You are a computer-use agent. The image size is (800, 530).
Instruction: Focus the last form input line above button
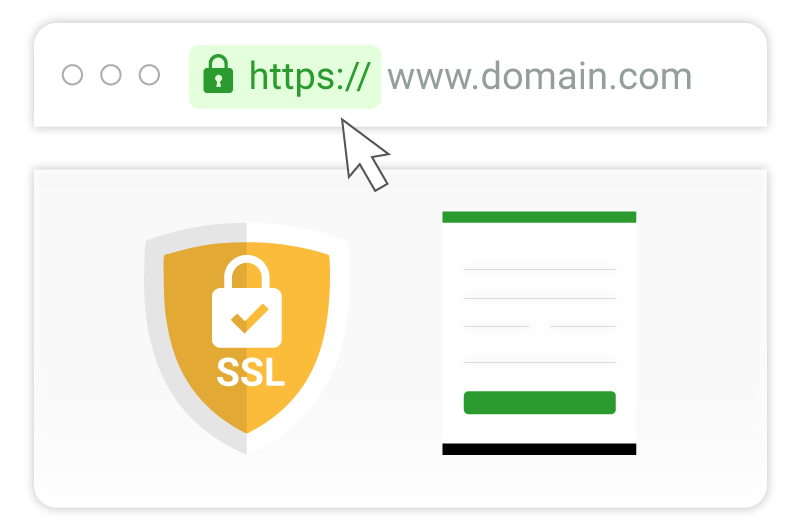click(x=539, y=362)
